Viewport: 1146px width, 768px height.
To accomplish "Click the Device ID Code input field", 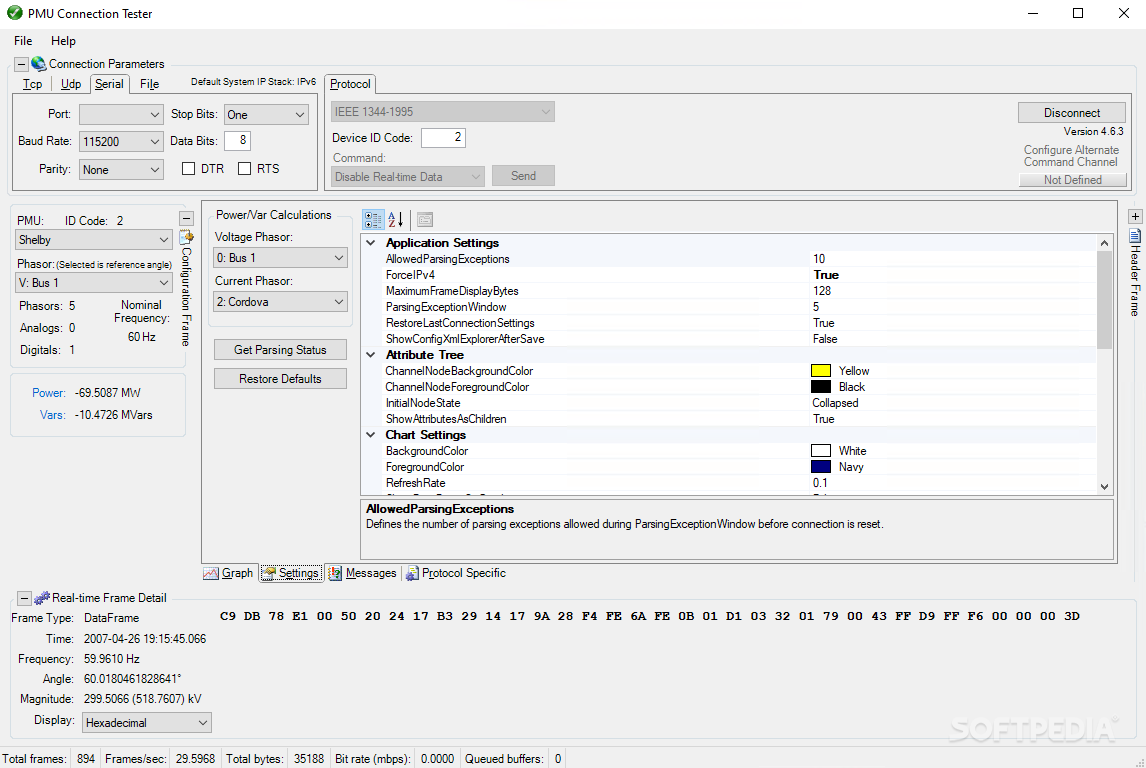I will [443, 137].
